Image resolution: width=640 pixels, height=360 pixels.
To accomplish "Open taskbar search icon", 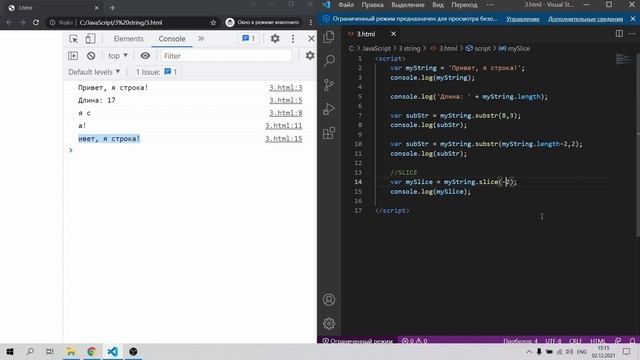I will click(30, 351).
